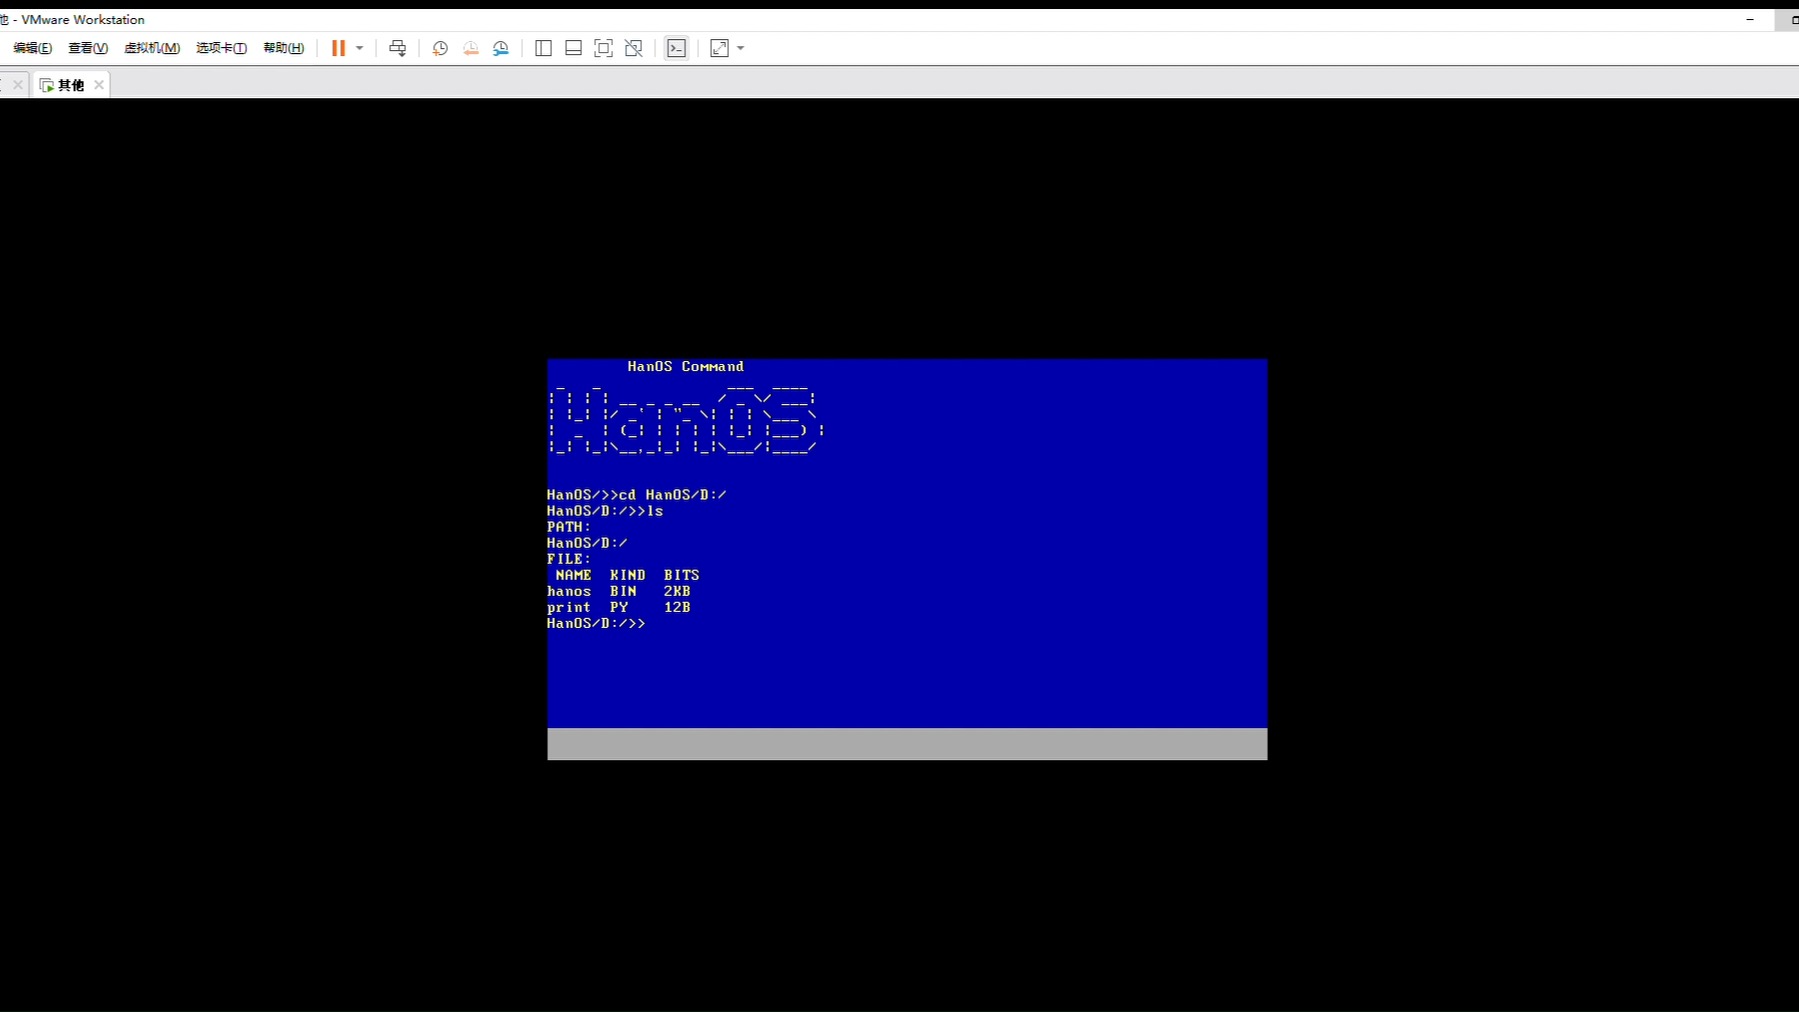Image resolution: width=1799 pixels, height=1012 pixels.
Task: Switch to Unity mode
Action: (633, 48)
